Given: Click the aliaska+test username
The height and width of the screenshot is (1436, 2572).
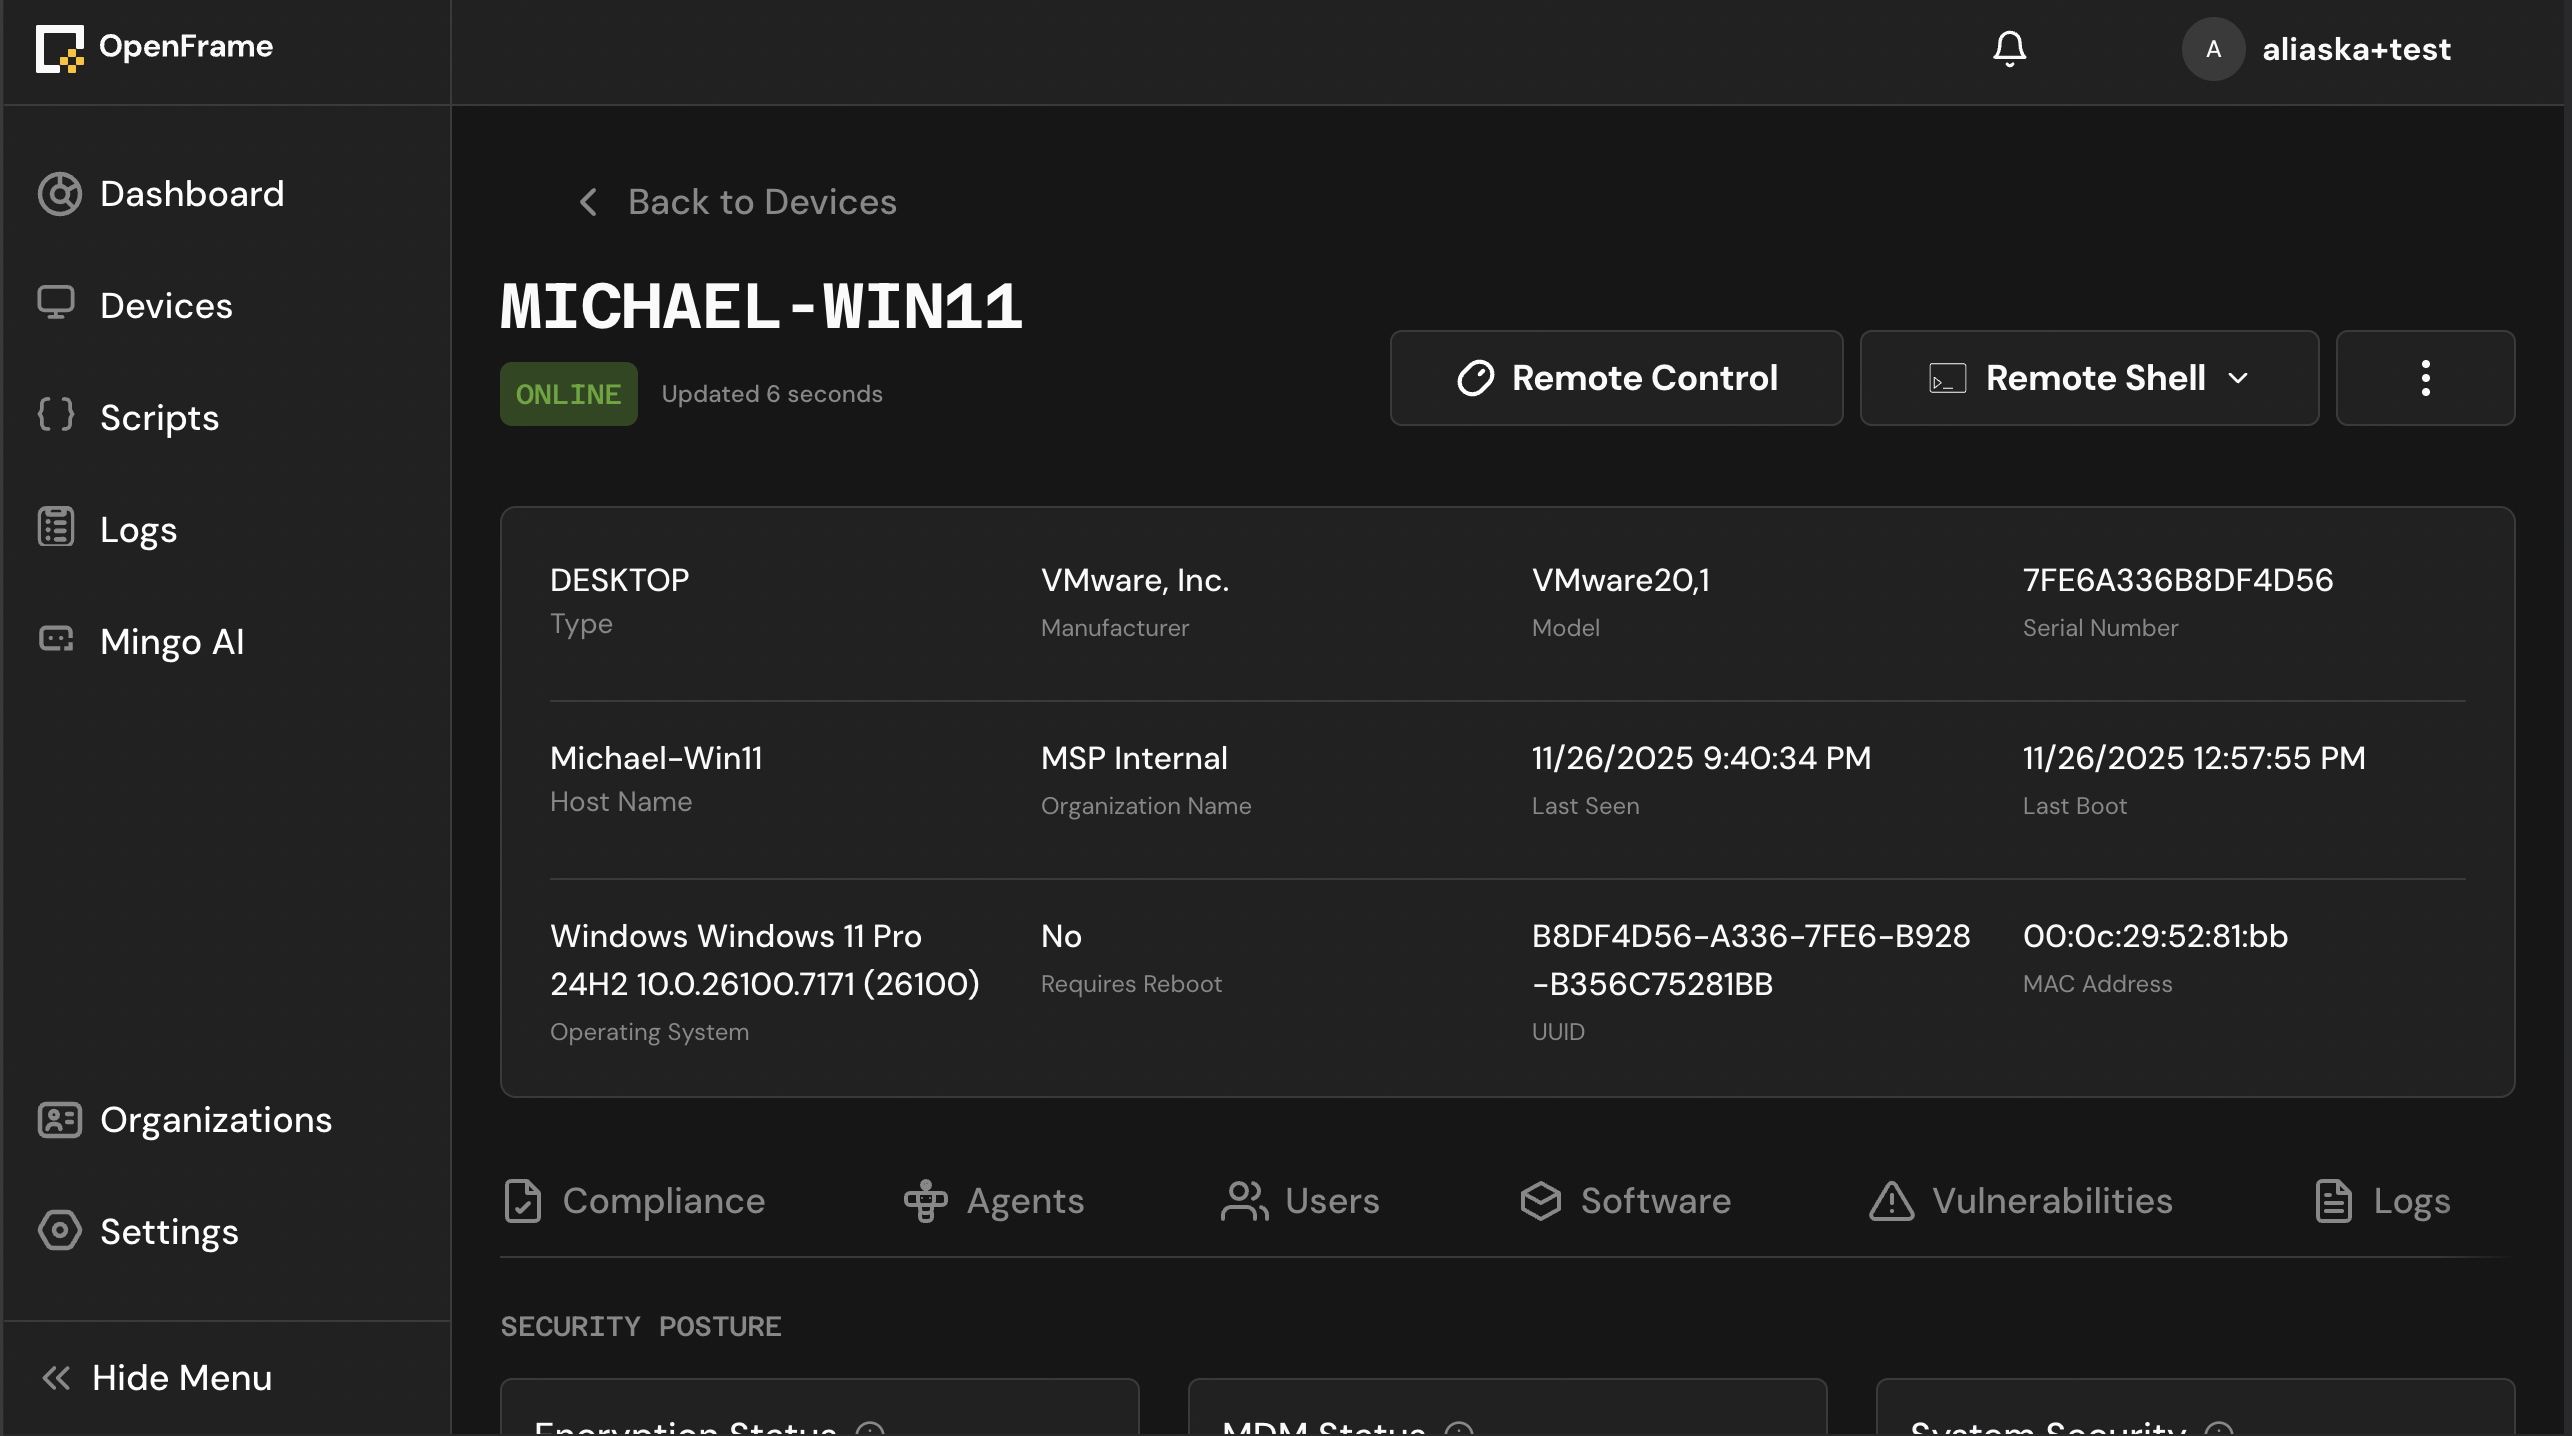Looking at the screenshot, I should point(2356,49).
